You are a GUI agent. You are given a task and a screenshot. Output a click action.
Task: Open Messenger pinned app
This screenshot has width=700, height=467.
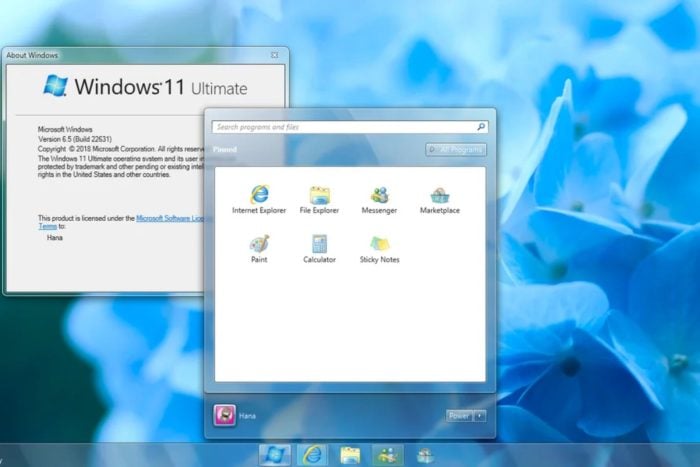pos(379,199)
